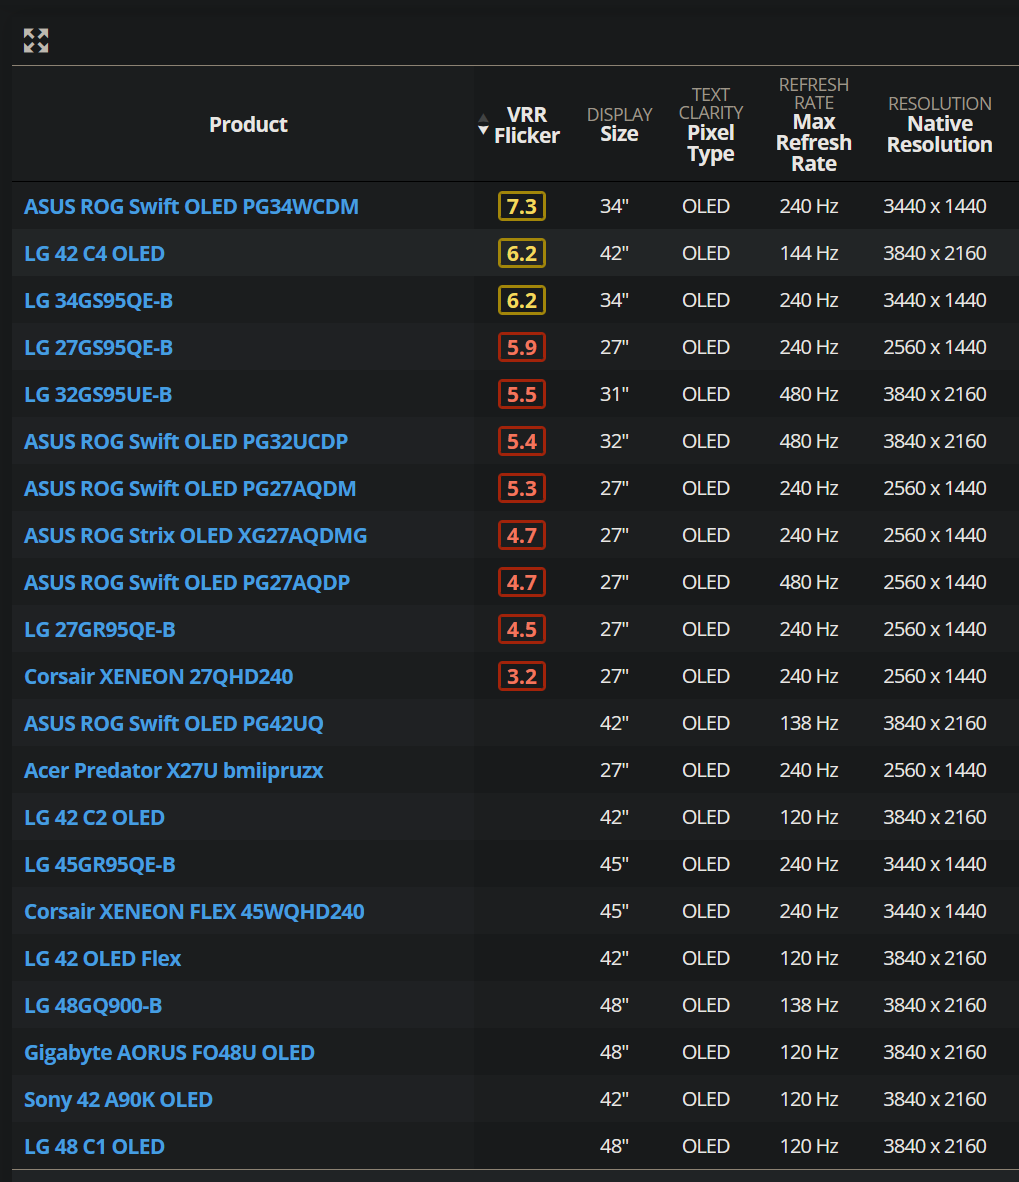
Task: Open LG 42 C4 OLED link
Action: pos(94,253)
